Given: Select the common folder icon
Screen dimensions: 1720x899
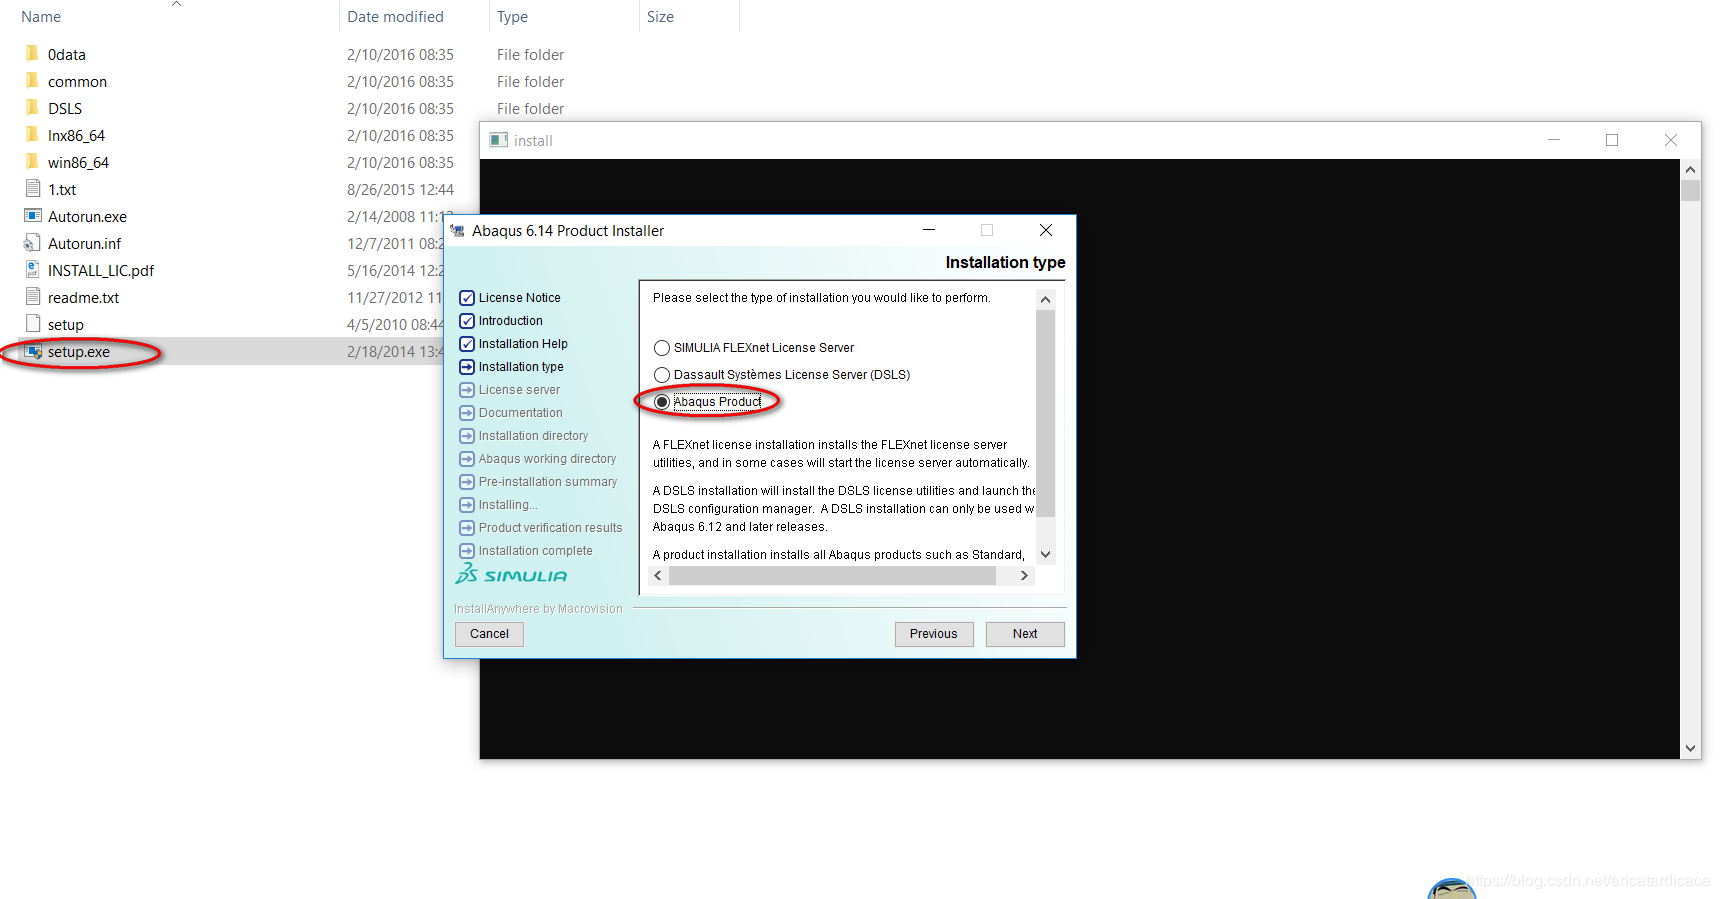Looking at the screenshot, I should pos(32,80).
